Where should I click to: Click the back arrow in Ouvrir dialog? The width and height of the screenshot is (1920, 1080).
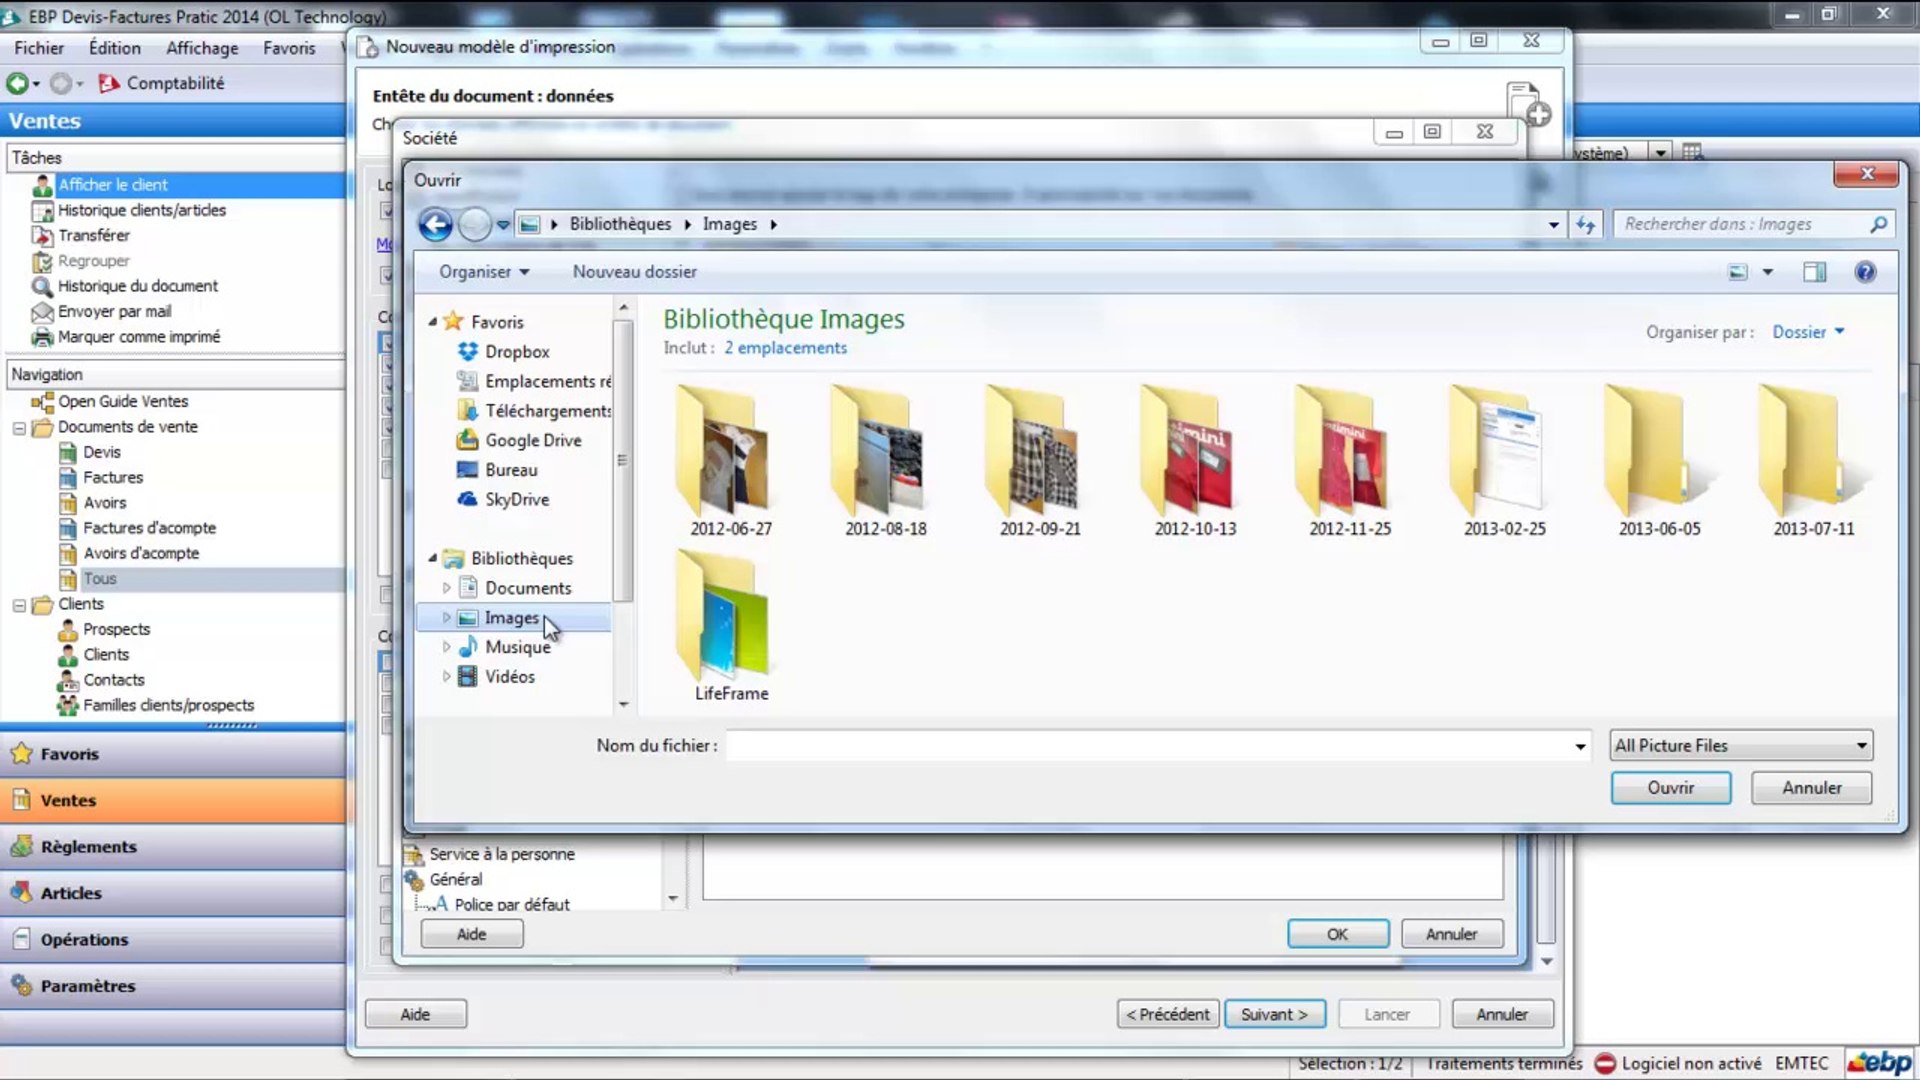(x=435, y=224)
